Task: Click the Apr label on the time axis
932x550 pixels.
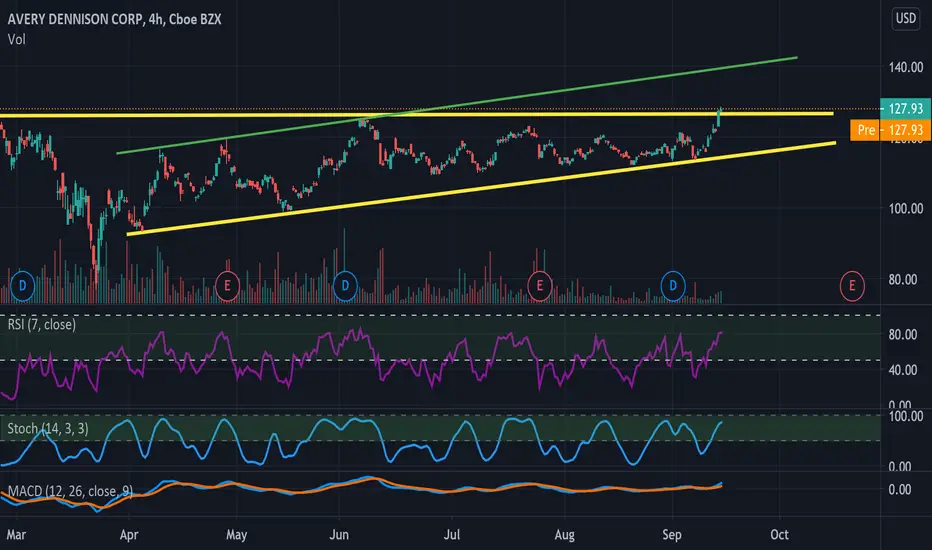Action: tap(129, 535)
